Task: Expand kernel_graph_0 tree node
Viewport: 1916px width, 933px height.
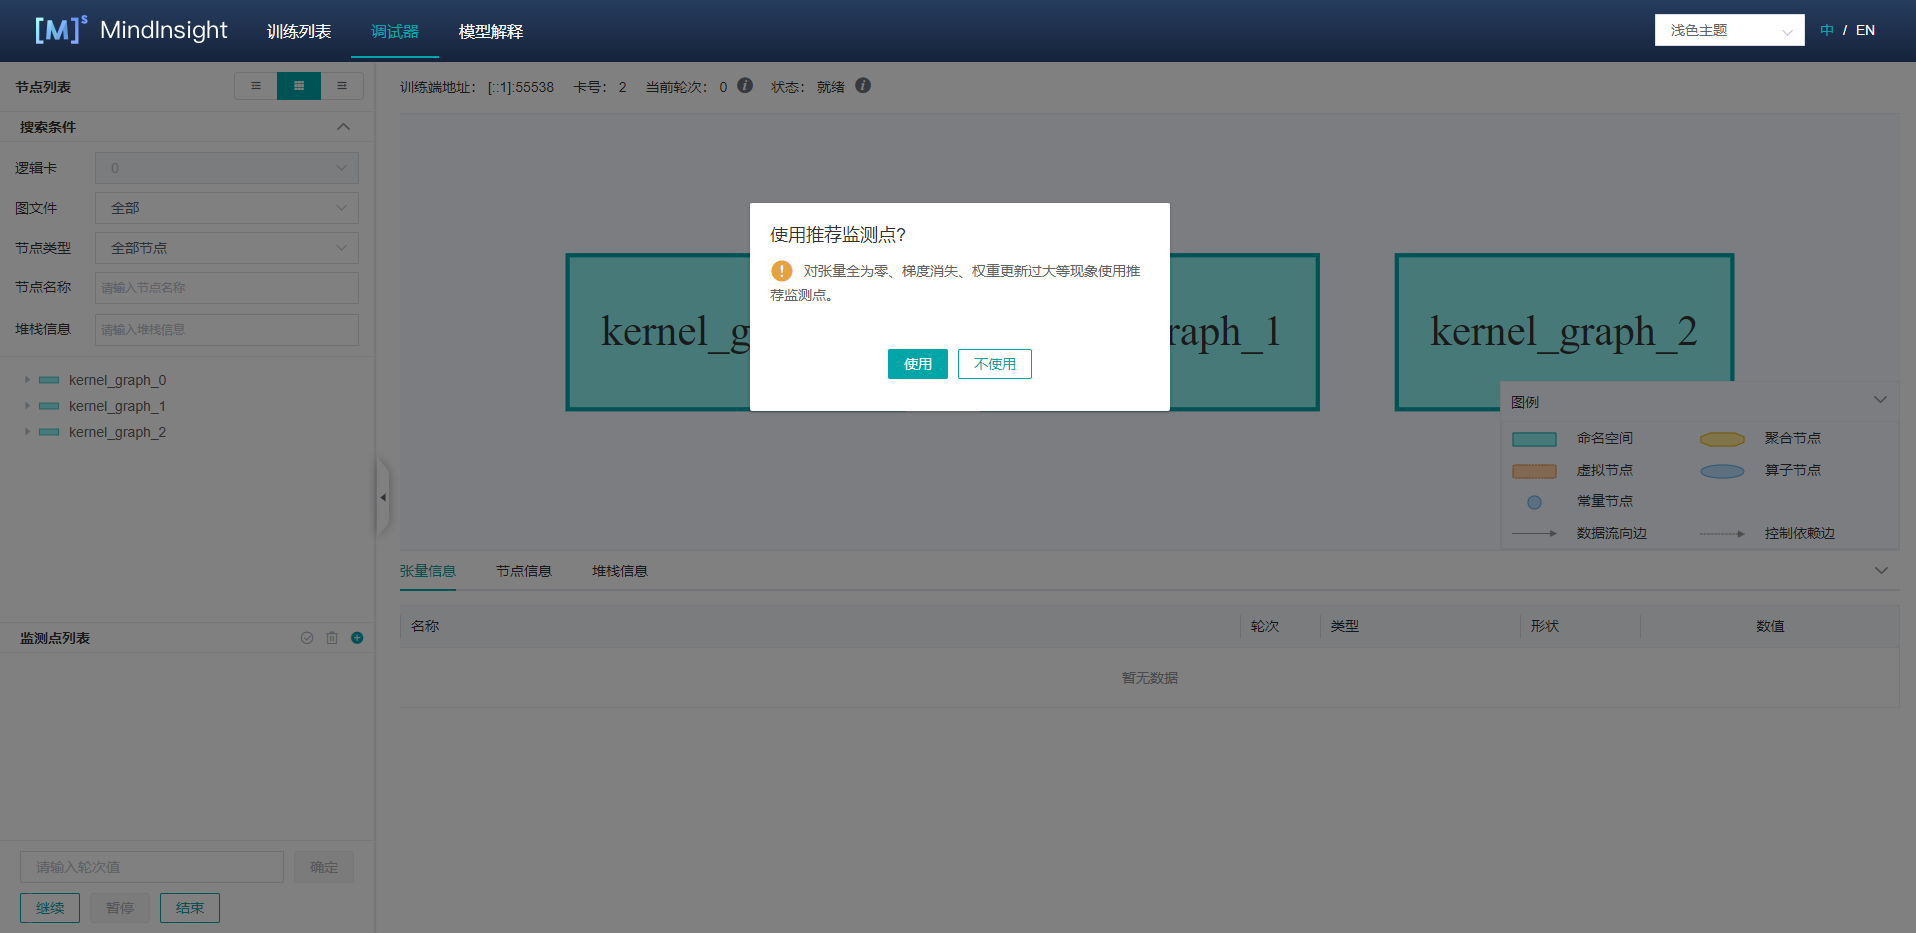Action: tap(27, 380)
